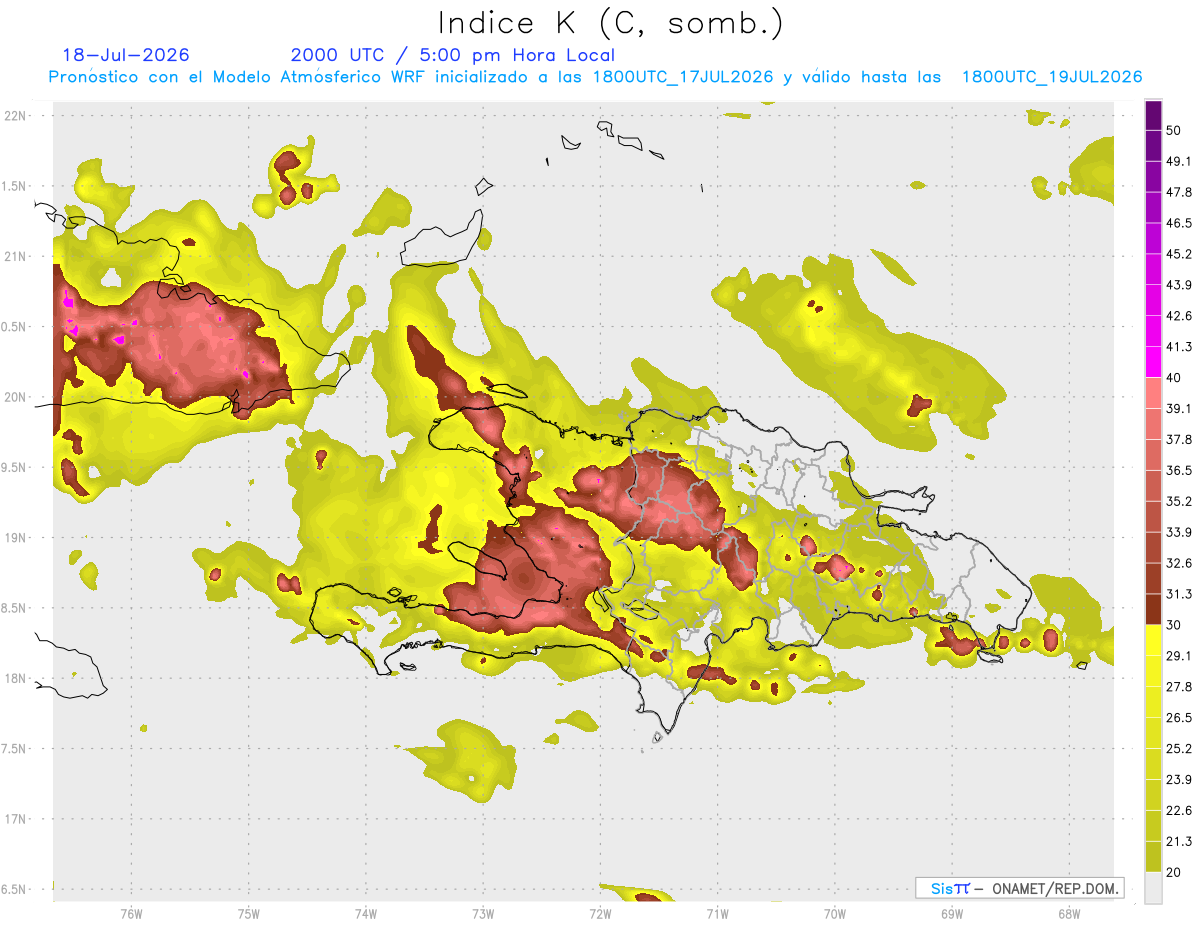Click the bright yellow swatch between 29.1 and 30
This screenshot has height=927, width=1200.
coord(1153,640)
